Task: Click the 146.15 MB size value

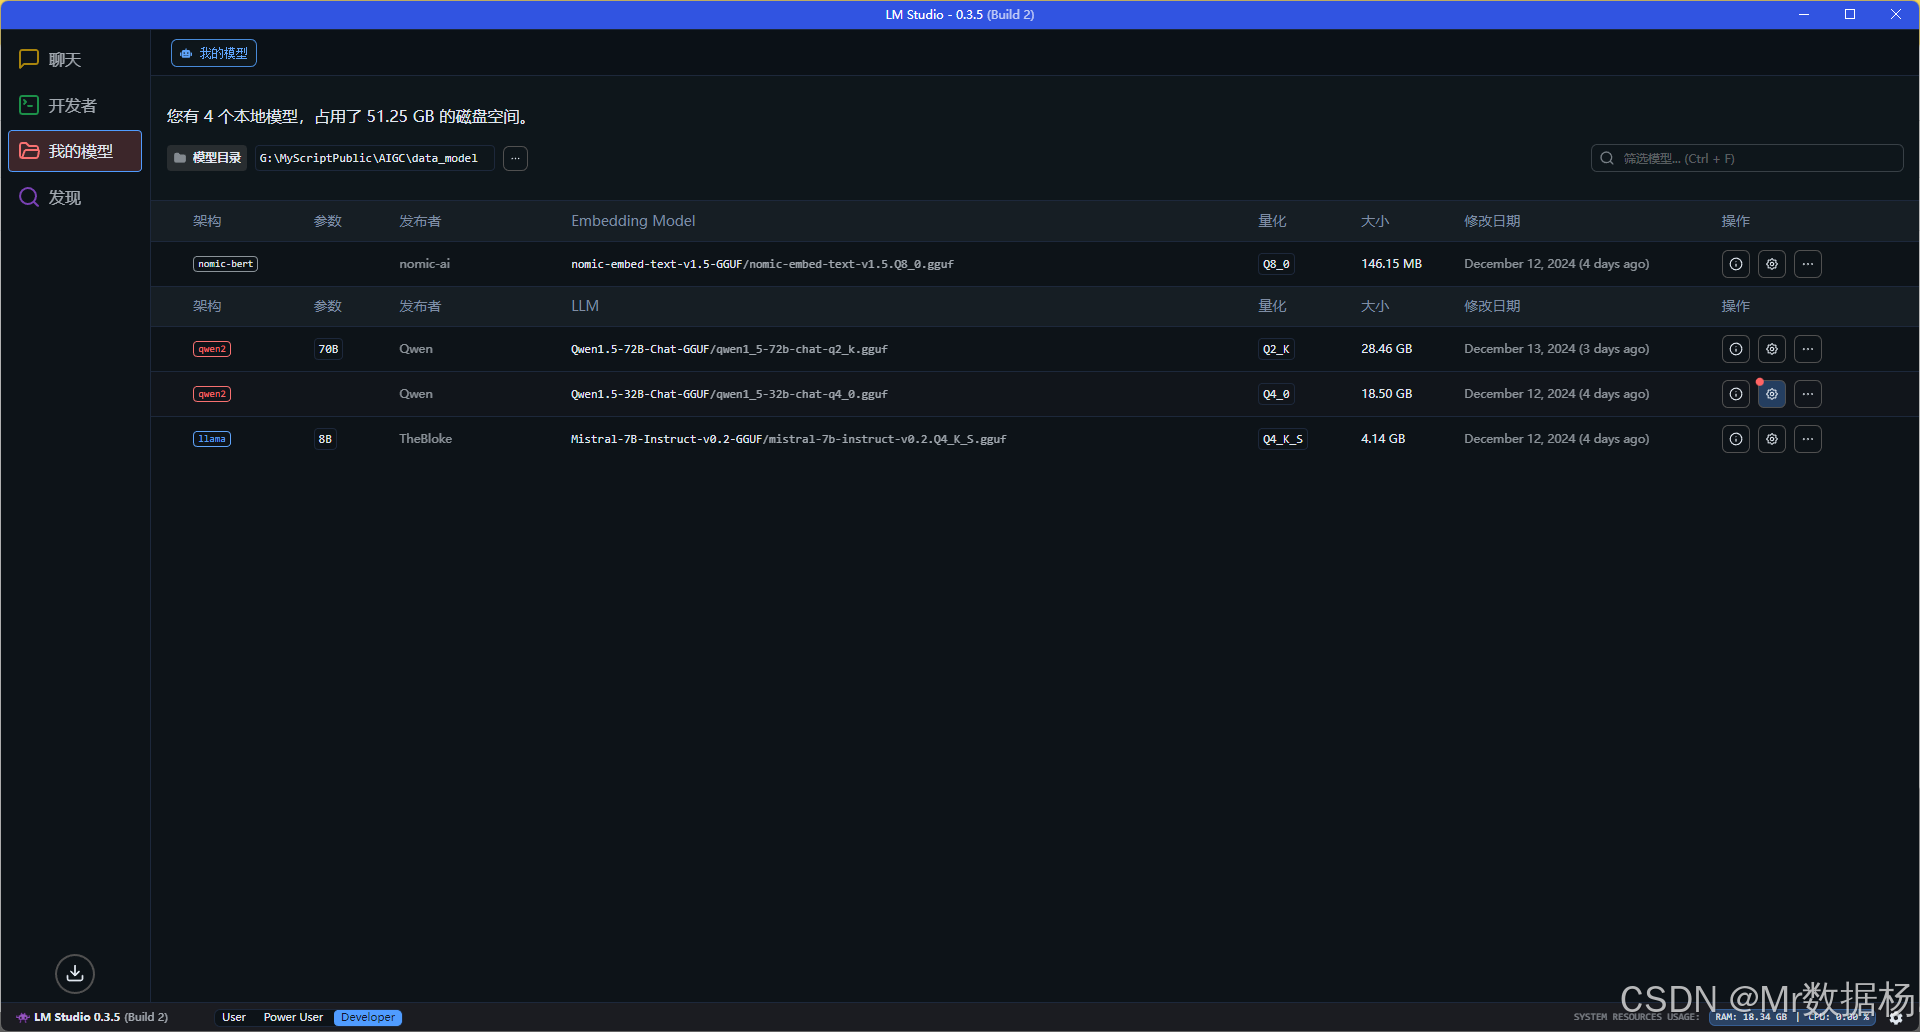Action: click(1391, 264)
